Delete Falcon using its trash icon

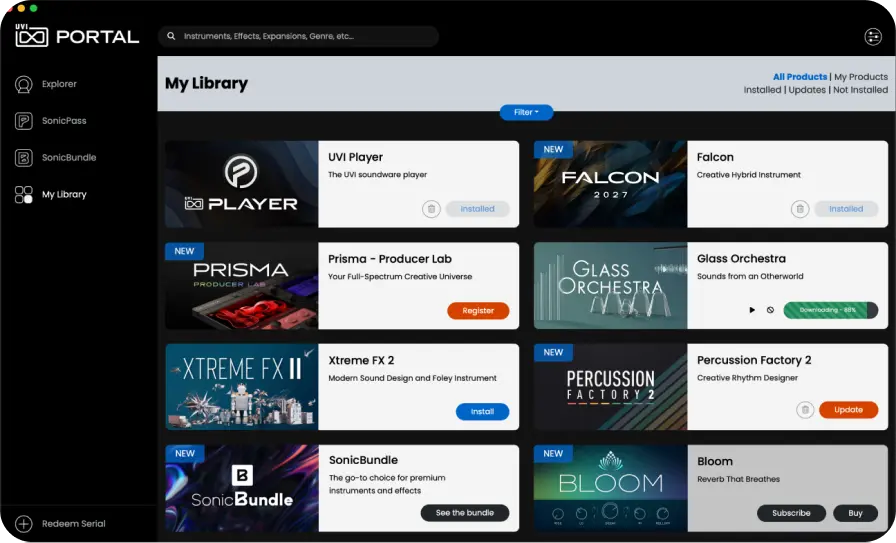click(800, 209)
